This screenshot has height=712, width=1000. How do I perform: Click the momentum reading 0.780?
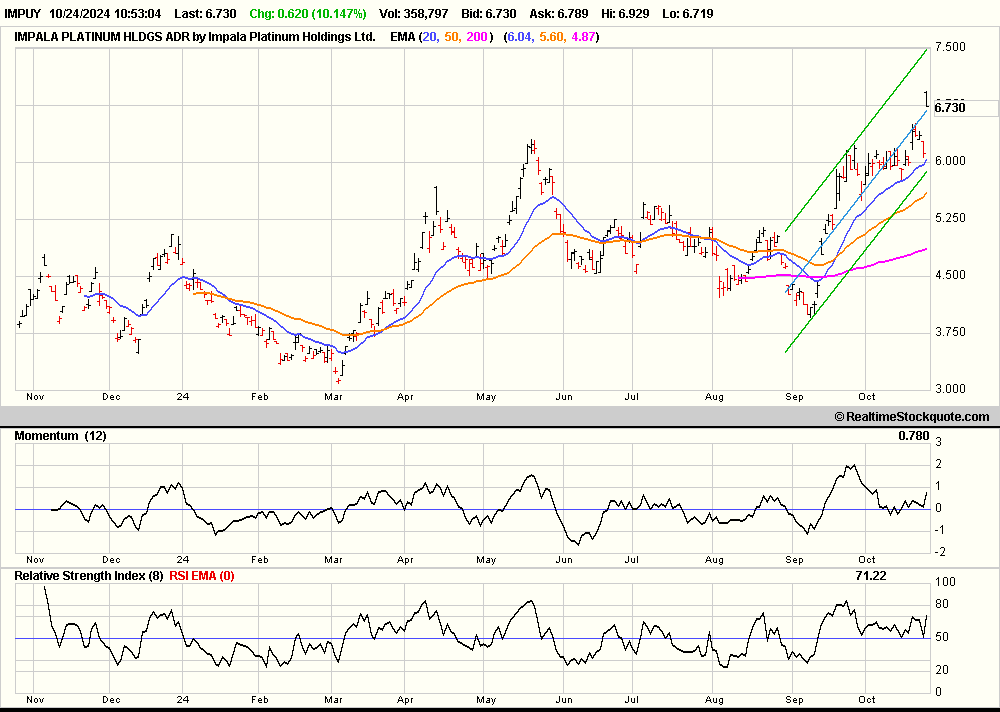tap(914, 436)
